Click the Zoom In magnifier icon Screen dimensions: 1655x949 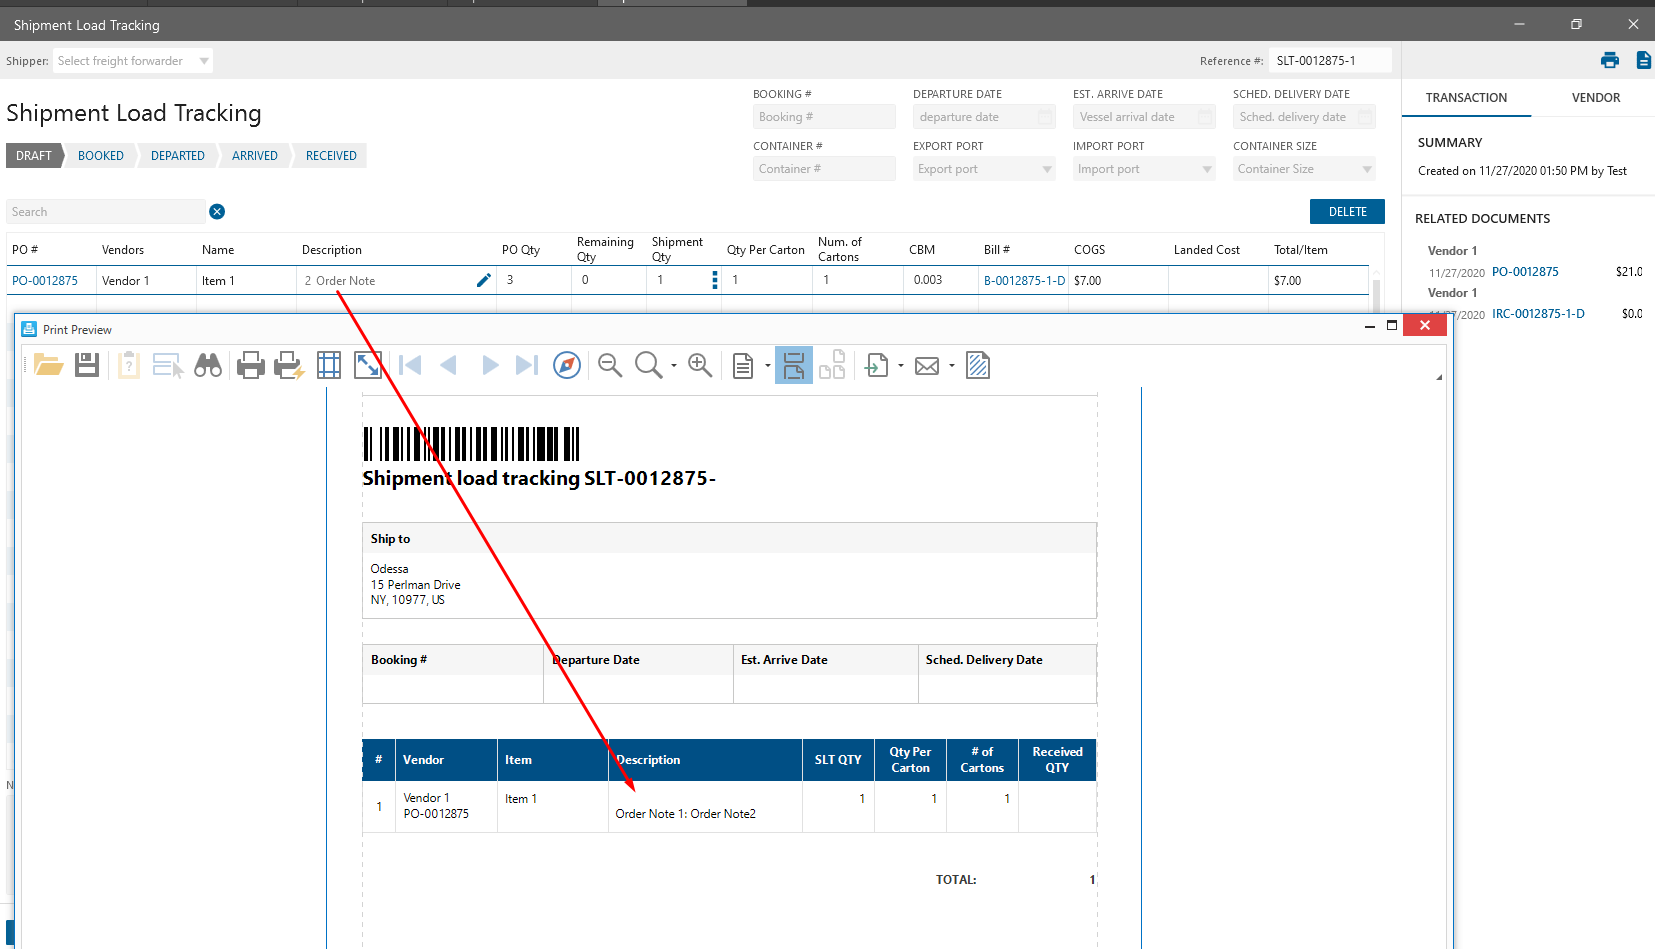pos(700,366)
